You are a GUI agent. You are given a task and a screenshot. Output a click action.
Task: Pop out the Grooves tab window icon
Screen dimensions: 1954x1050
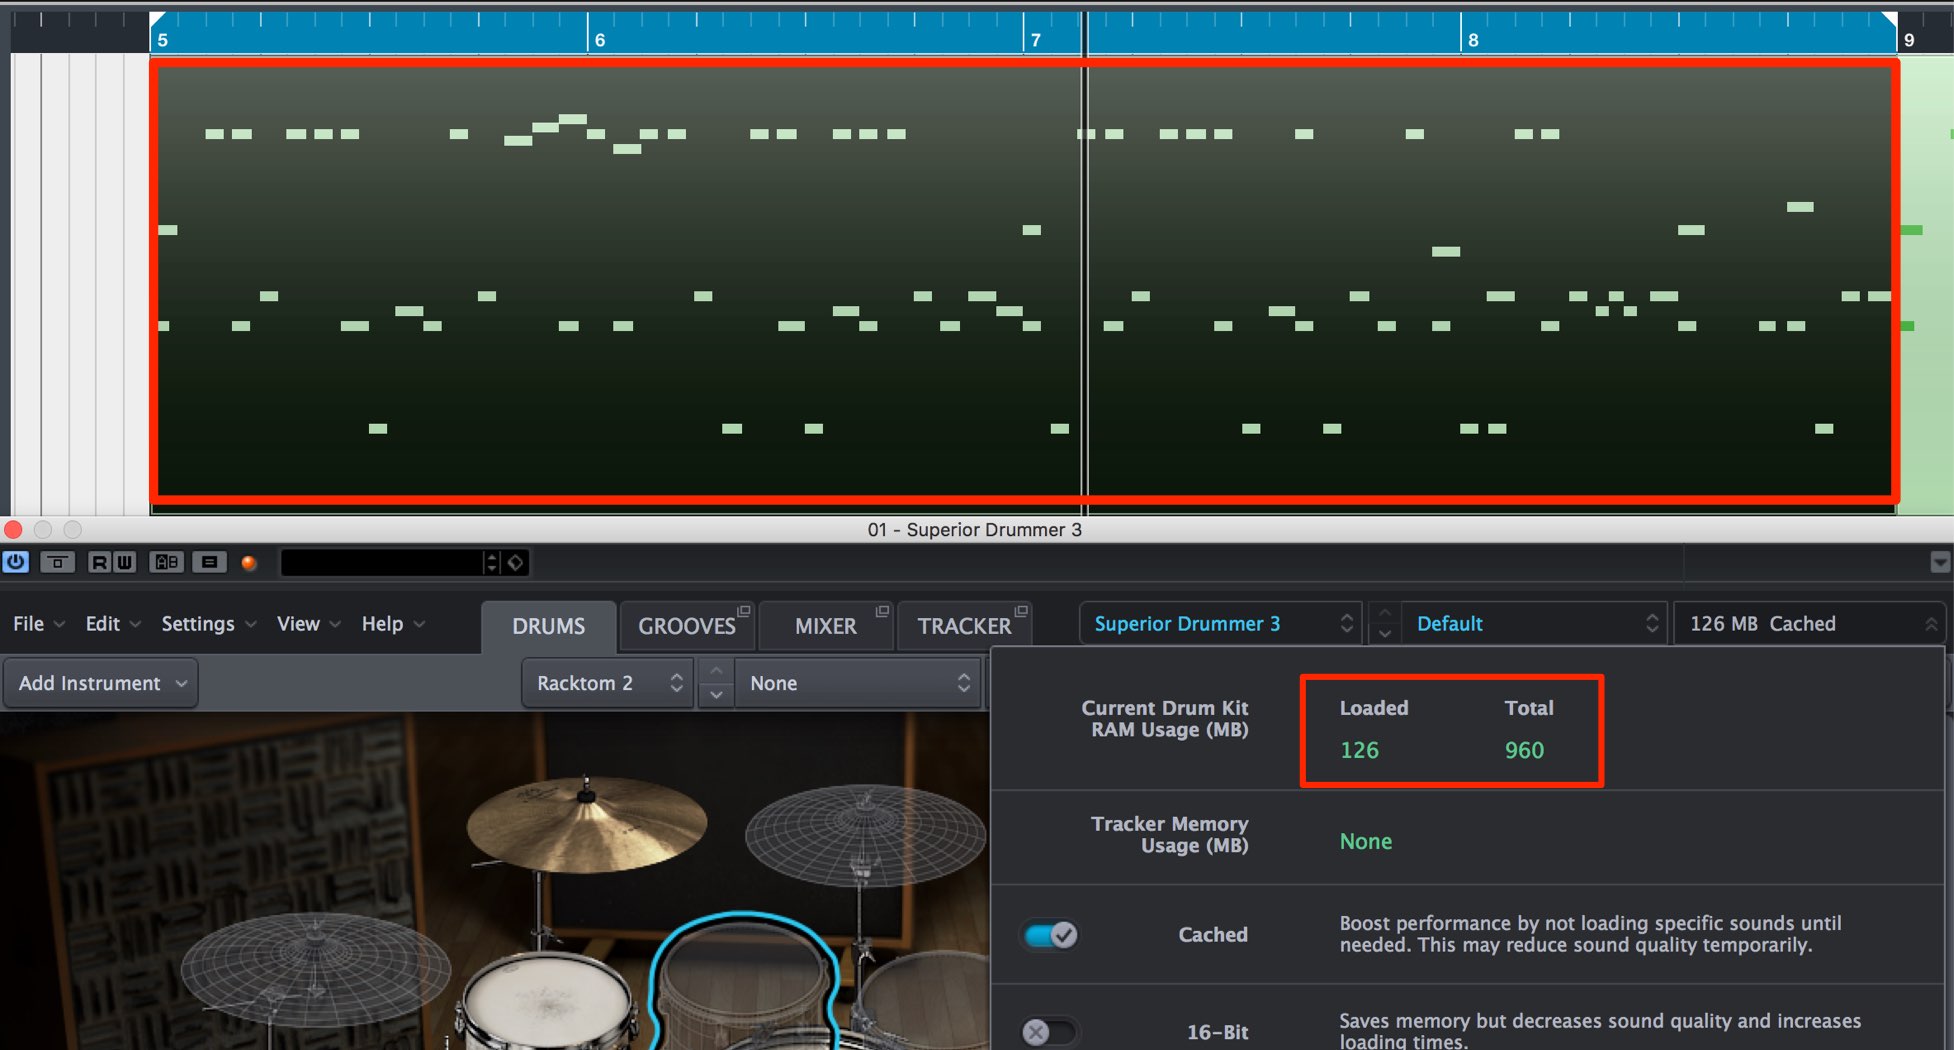coord(744,611)
